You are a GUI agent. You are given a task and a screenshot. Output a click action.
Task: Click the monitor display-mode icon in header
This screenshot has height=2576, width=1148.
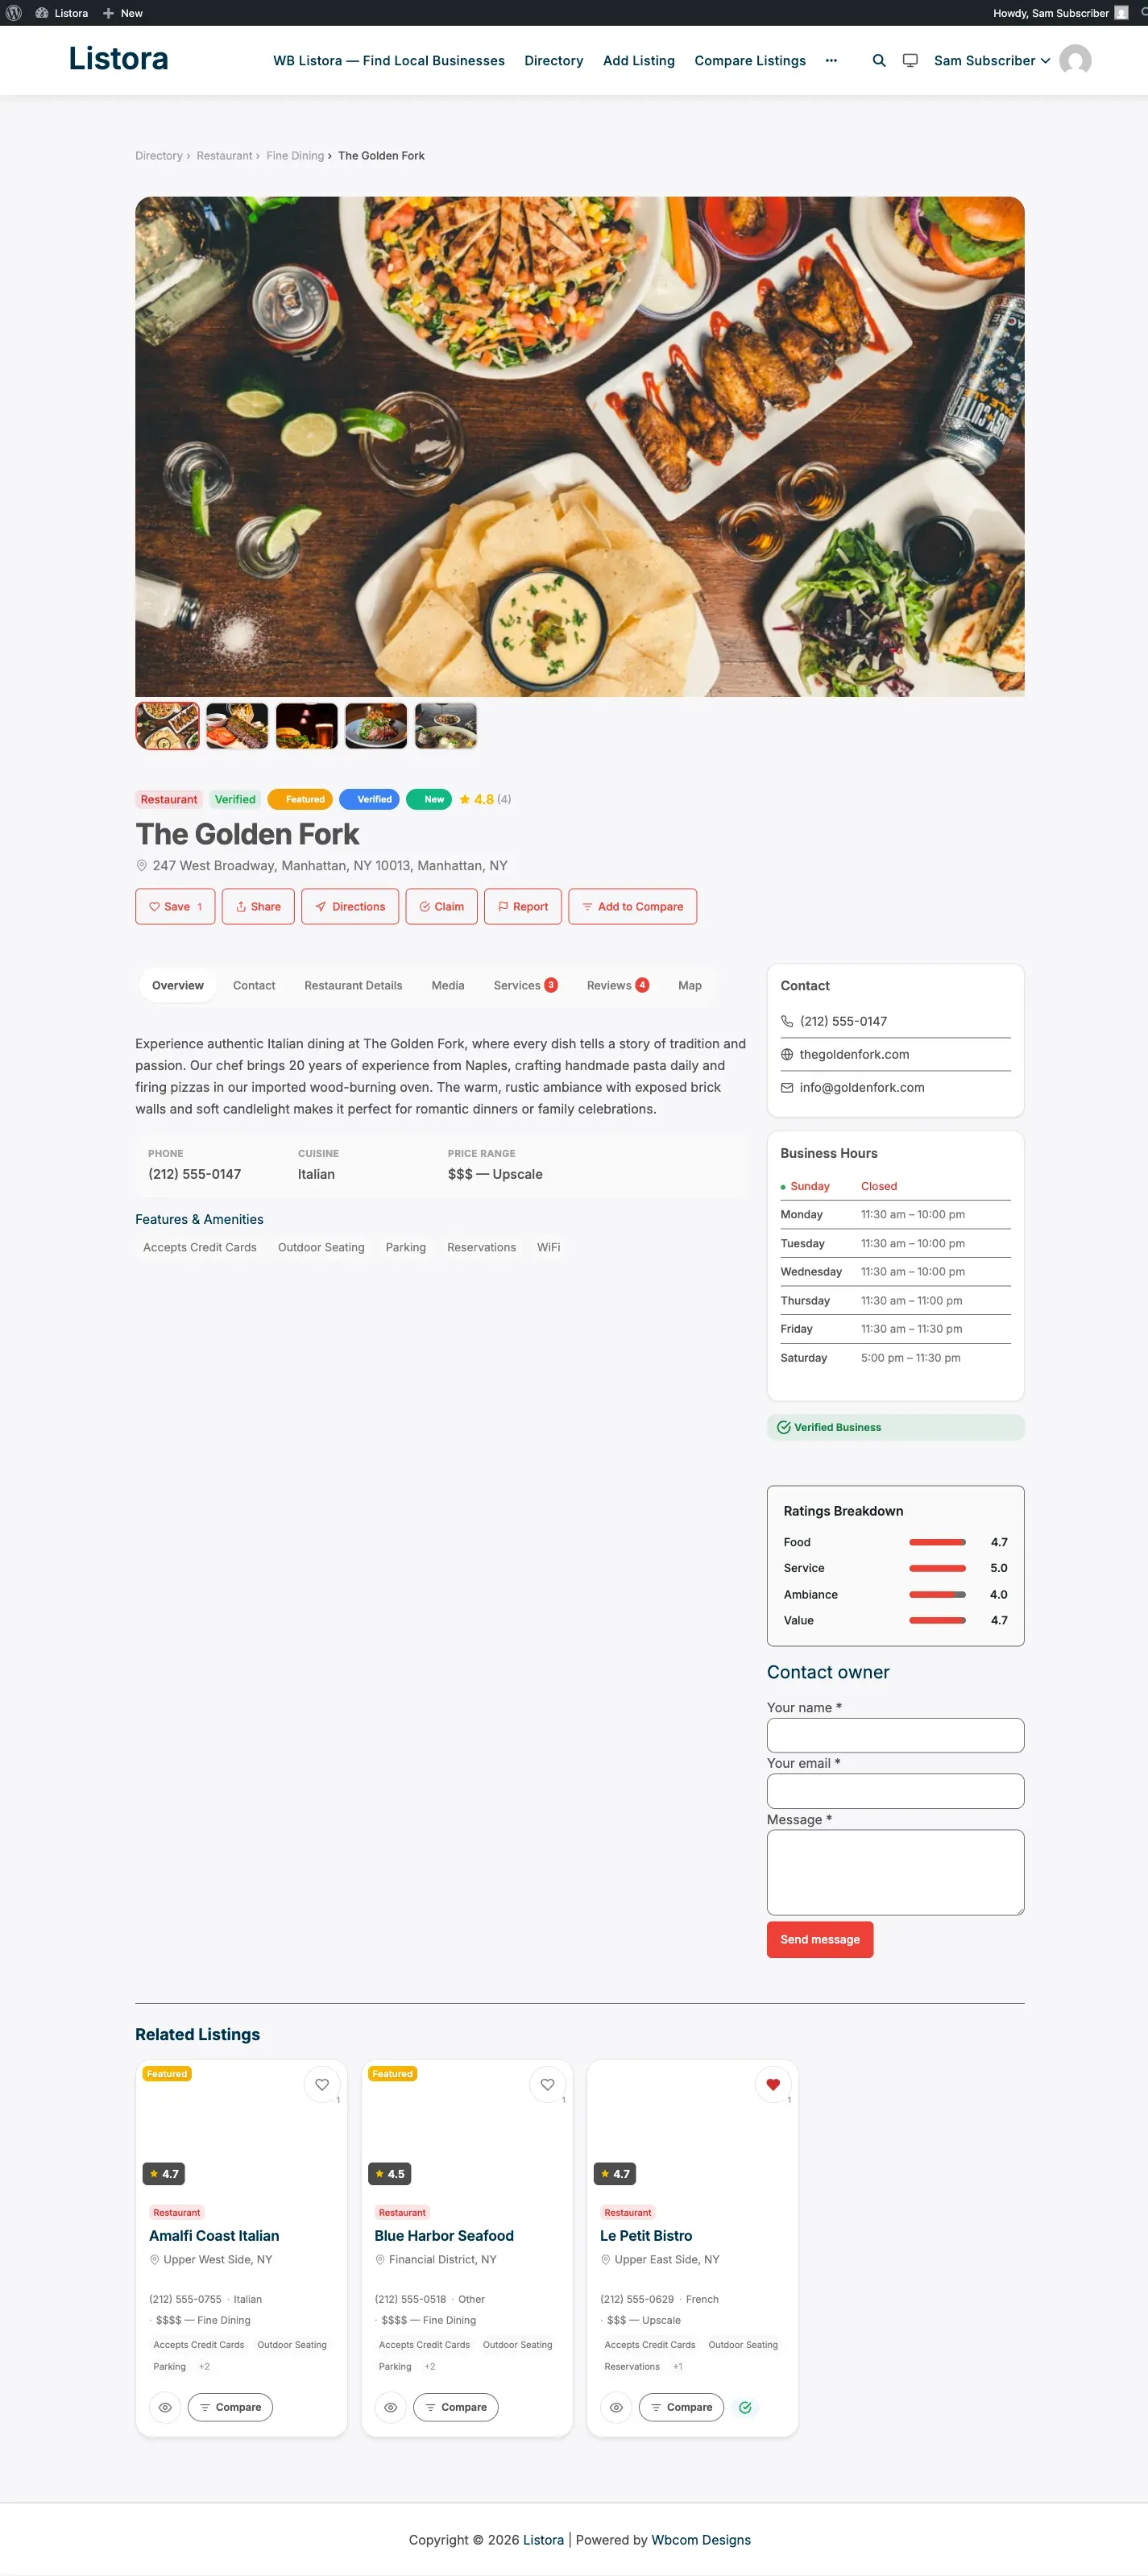tap(910, 61)
